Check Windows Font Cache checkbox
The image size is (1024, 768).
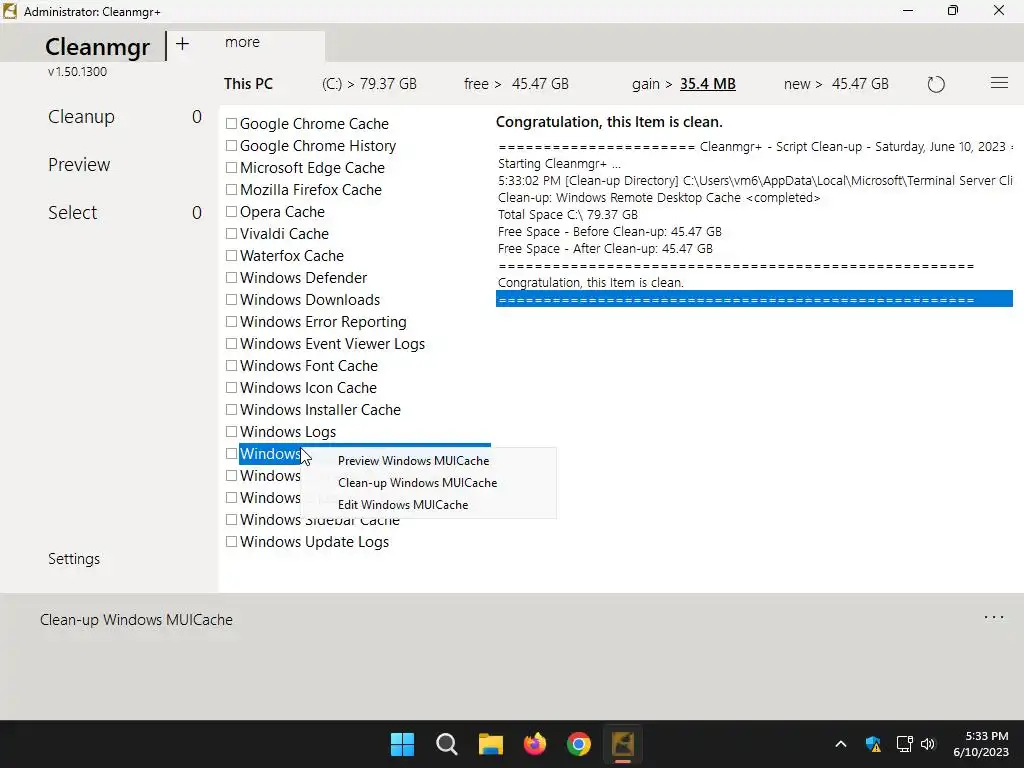click(231, 366)
